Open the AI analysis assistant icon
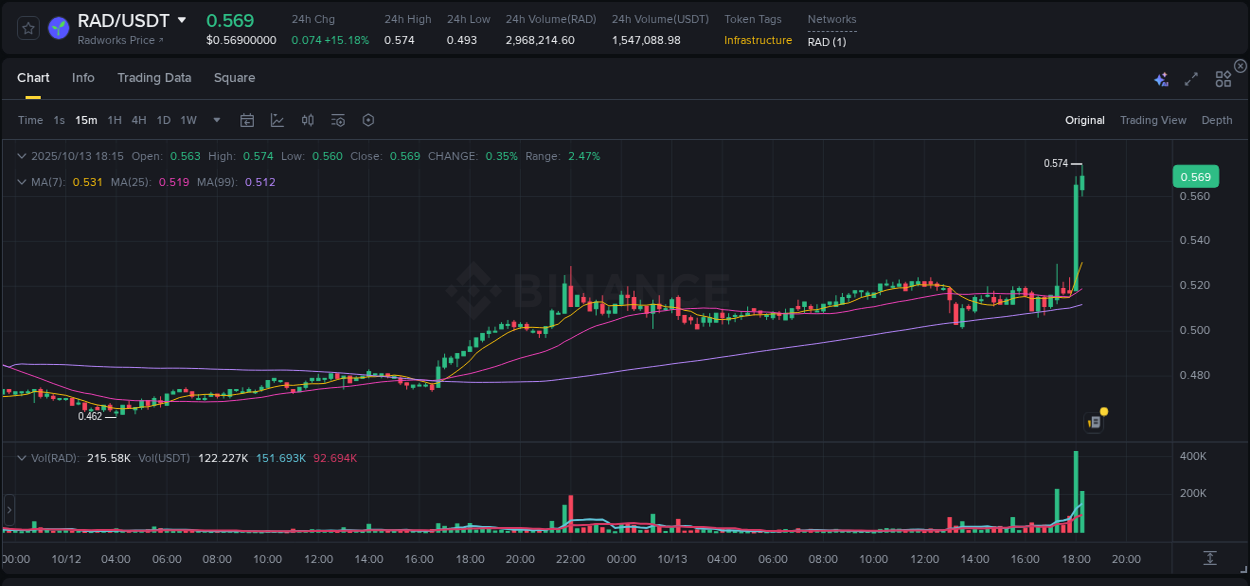 [1160, 78]
